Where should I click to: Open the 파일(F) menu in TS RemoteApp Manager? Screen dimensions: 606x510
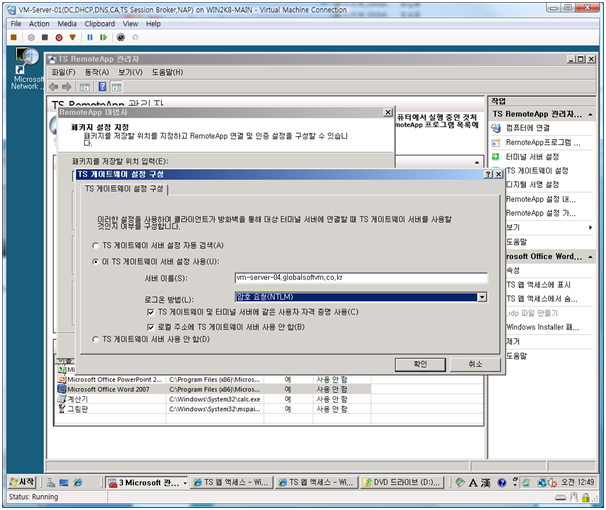(63, 72)
